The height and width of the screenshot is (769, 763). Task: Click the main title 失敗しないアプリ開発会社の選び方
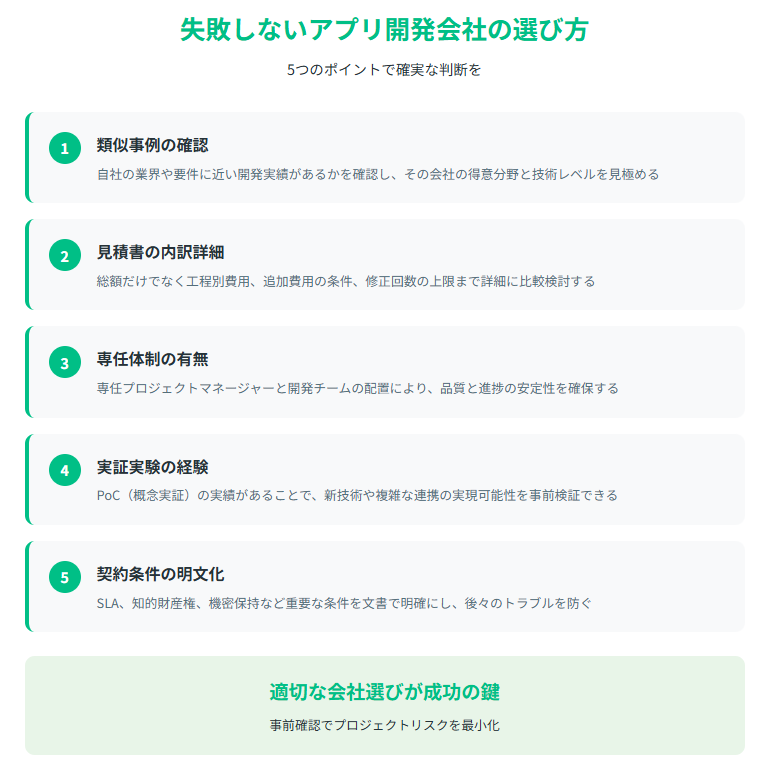click(x=384, y=29)
